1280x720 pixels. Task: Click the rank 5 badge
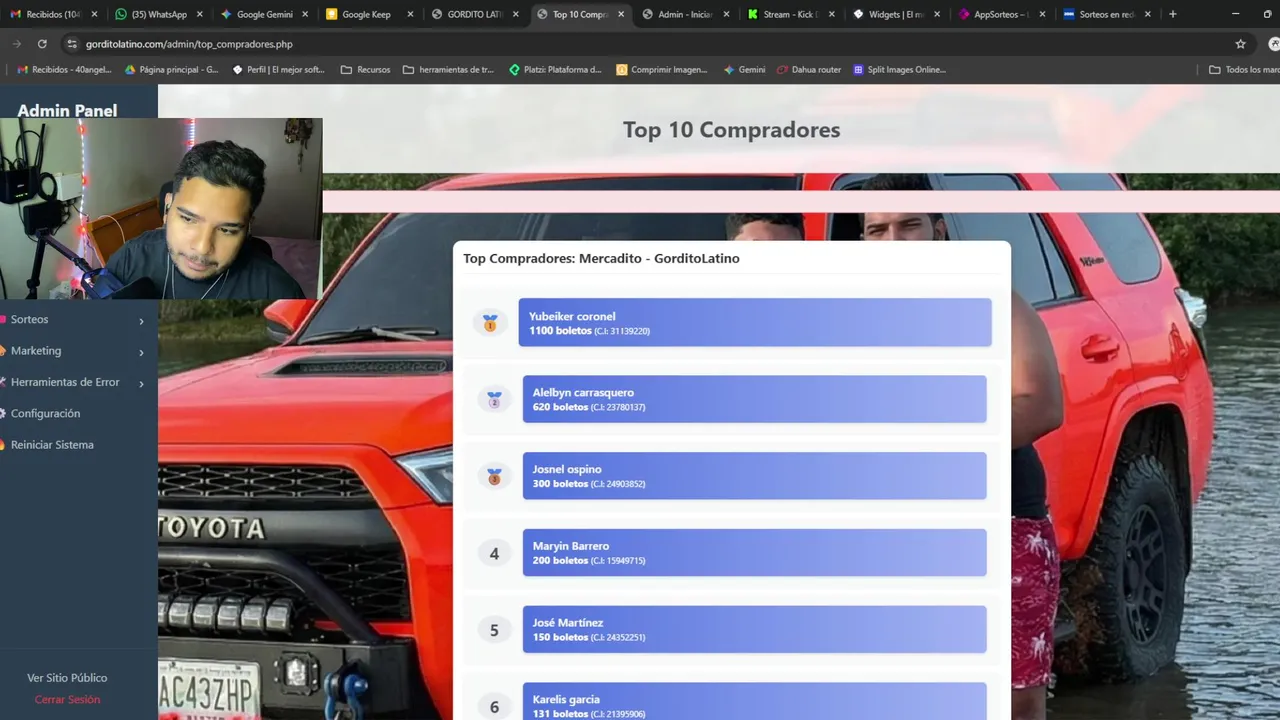click(x=494, y=630)
